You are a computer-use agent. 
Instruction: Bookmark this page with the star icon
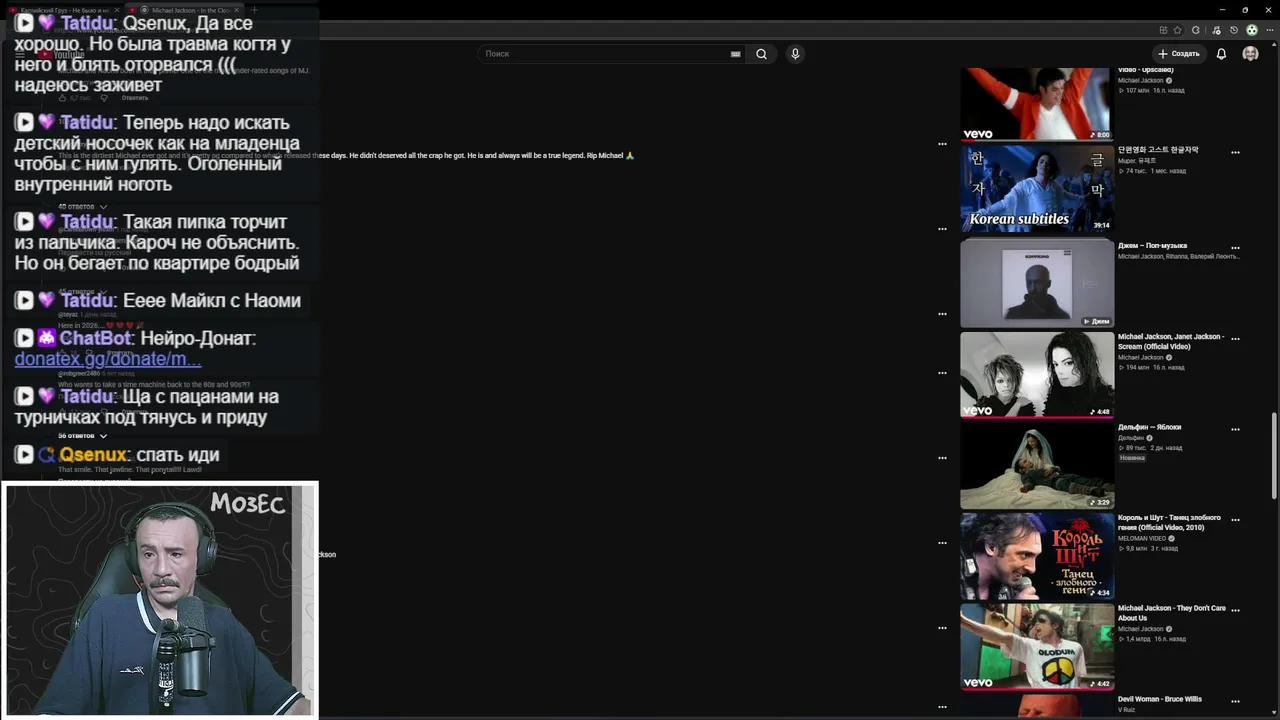click(1177, 30)
